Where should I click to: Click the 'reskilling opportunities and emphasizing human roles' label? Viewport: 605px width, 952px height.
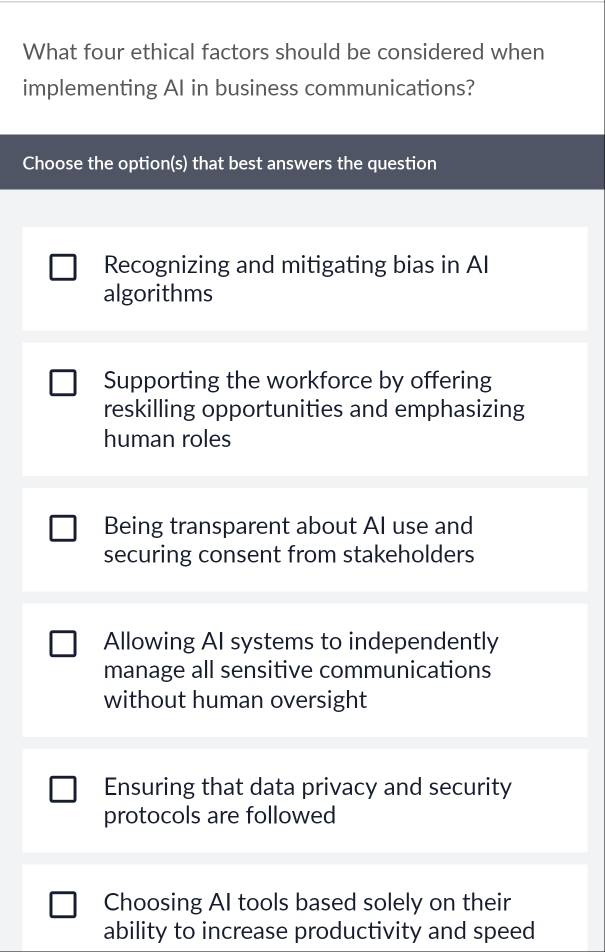pyautogui.click(x=313, y=423)
